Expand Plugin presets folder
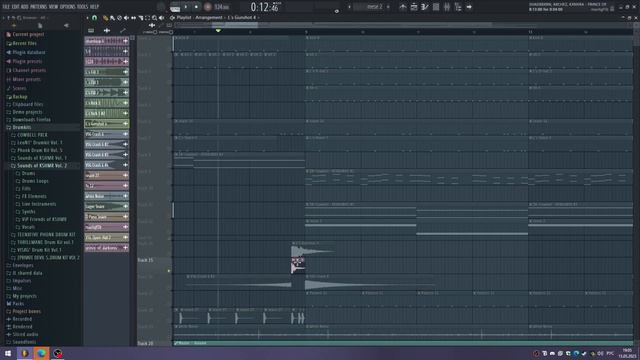640x360 pixels. (x=27, y=62)
